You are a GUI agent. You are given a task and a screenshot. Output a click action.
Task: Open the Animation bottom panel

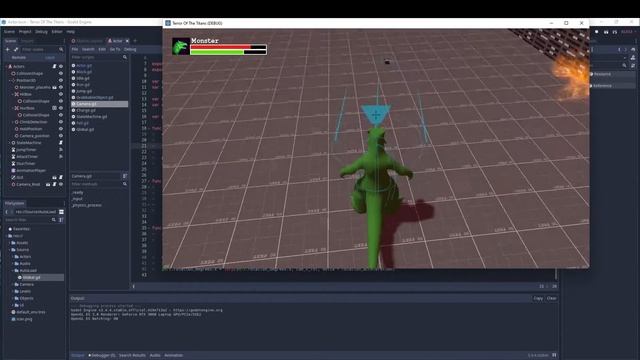(173, 356)
